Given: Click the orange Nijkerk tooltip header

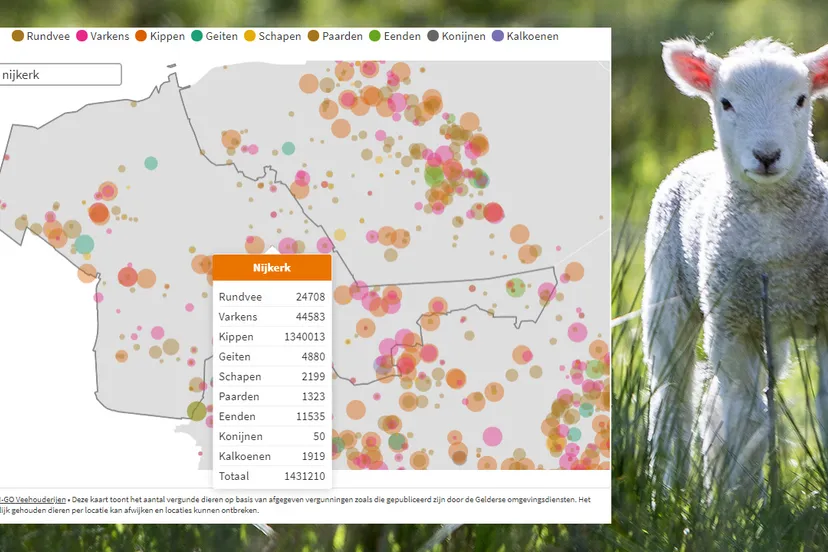Looking at the screenshot, I should click(272, 267).
